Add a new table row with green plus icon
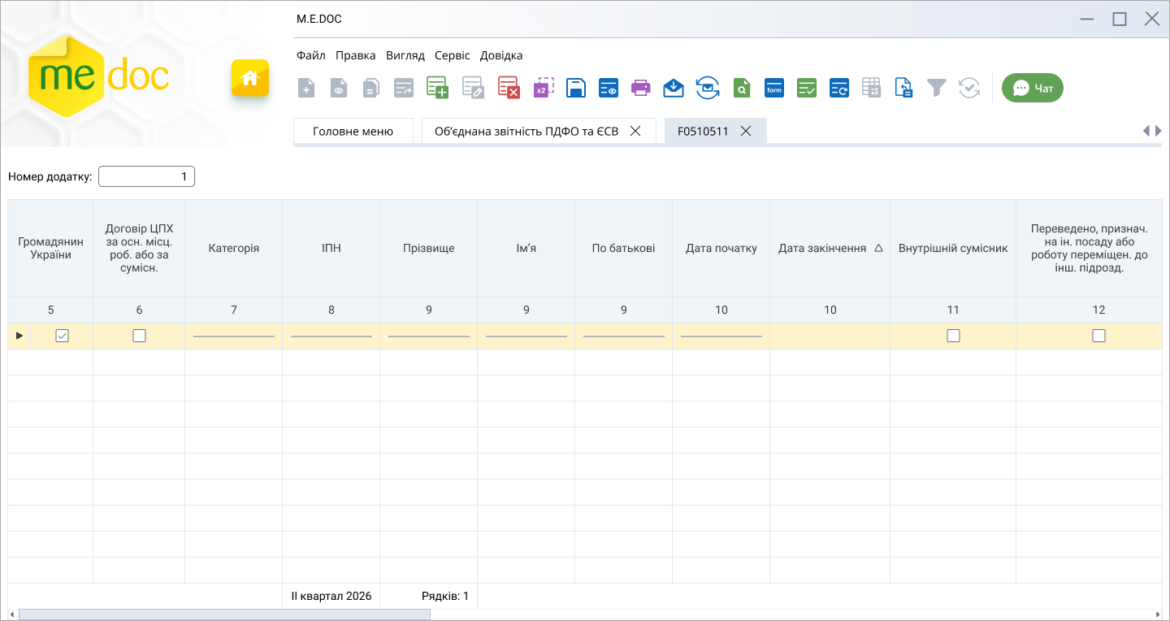 coord(437,88)
